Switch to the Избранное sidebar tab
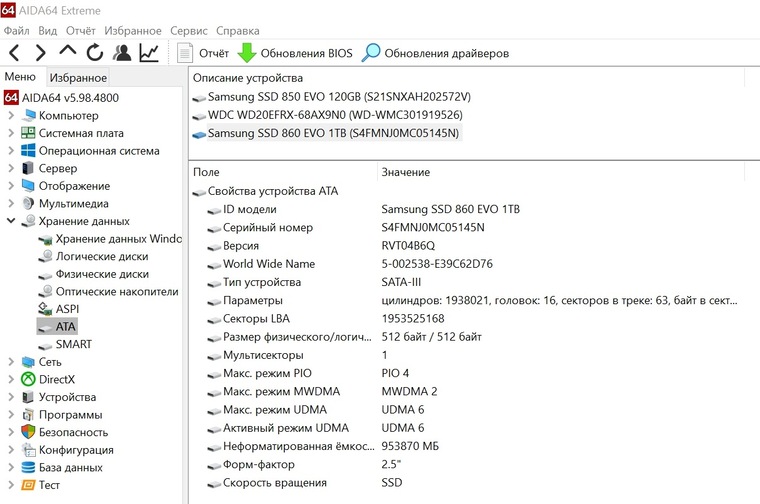Image resolution: width=760 pixels, height=504 pixels. (x=78, y=78)
